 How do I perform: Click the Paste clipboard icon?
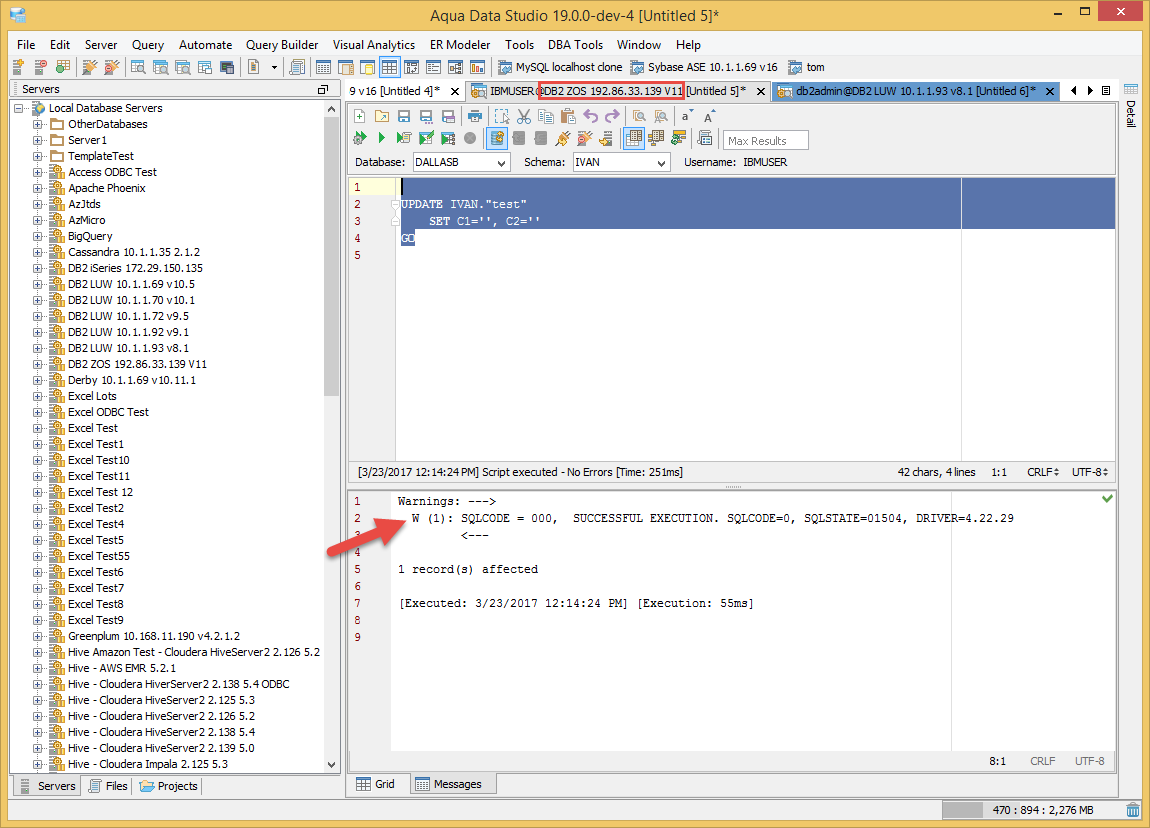tap(568, 117)
